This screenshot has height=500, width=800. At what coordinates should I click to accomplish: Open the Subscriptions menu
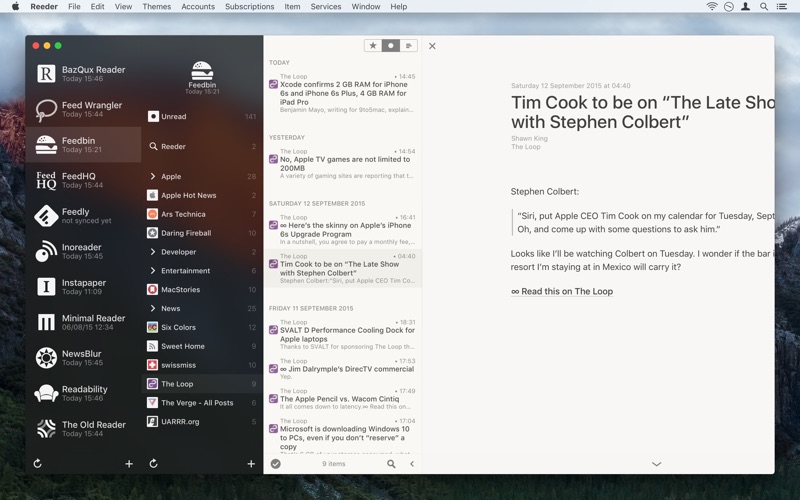[249, 7]
